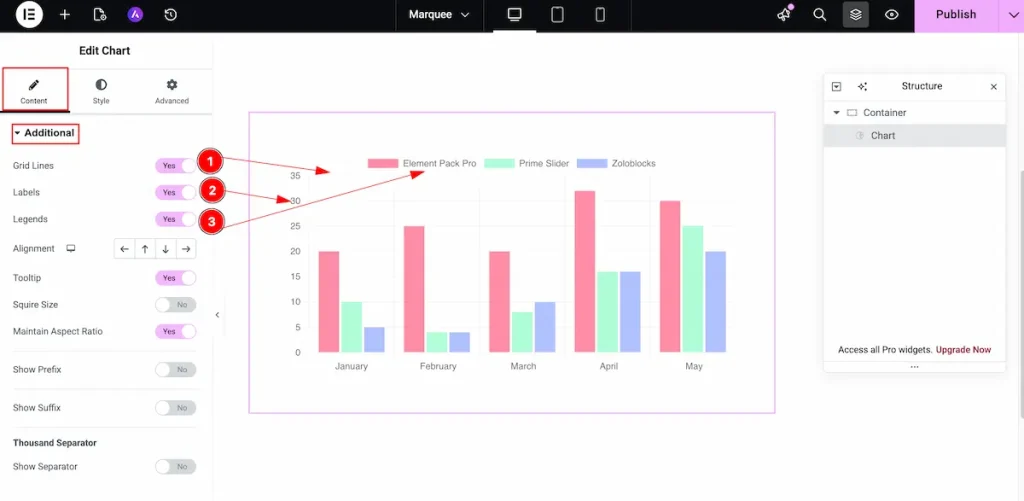Collapse the Container tree node arrow
Viewport: 1024px width, 501px height.
tap(837, 113)
